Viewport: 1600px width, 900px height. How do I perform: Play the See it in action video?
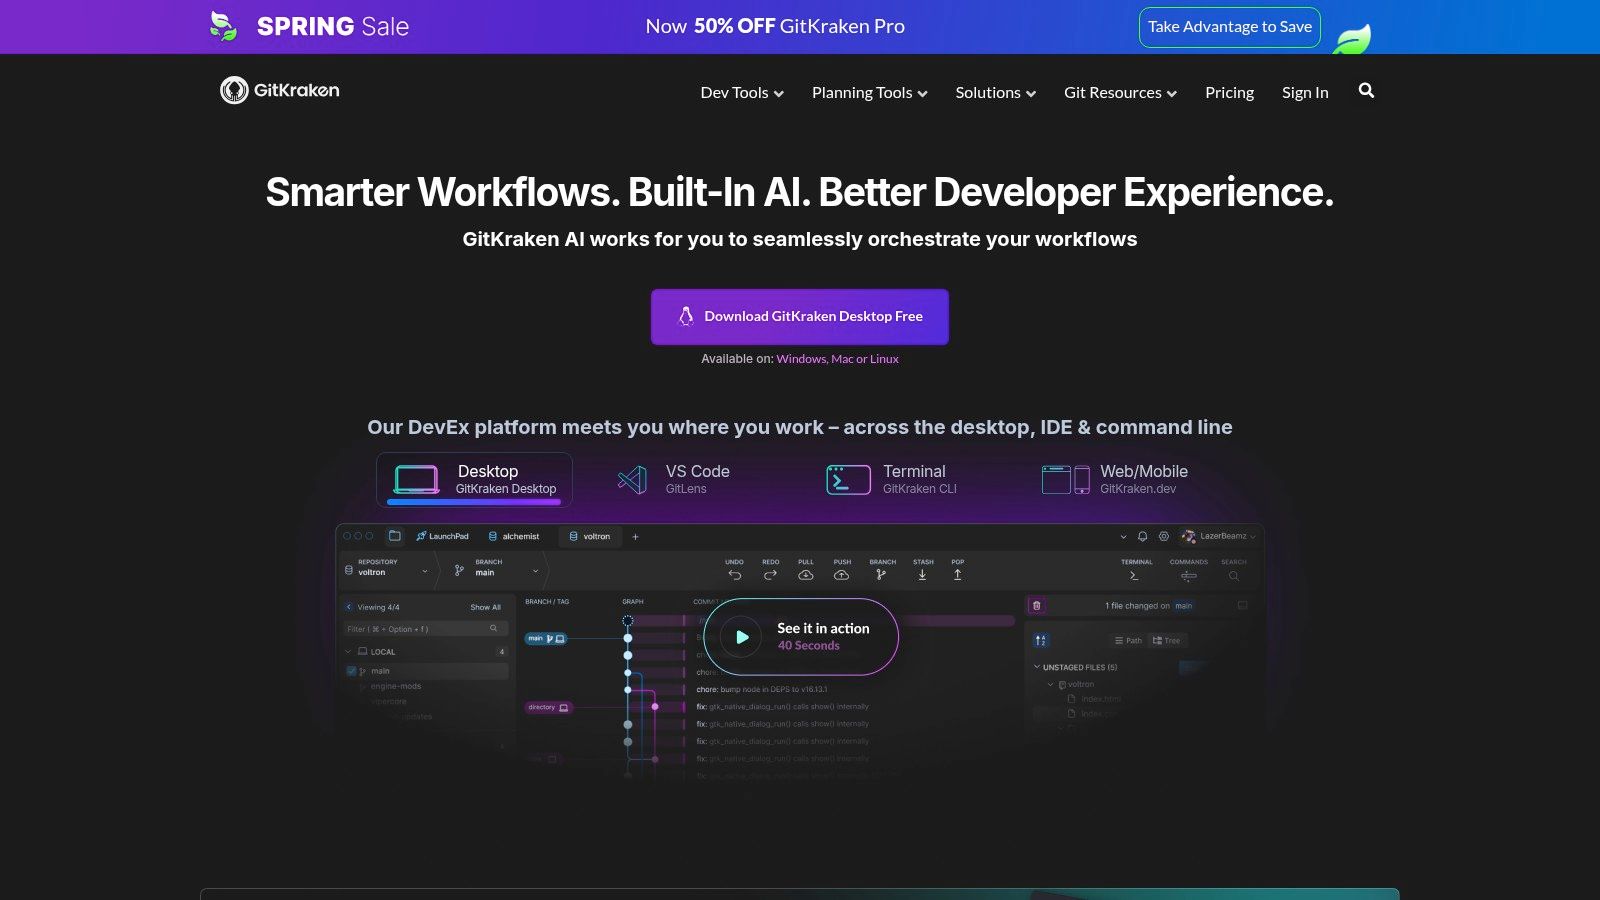[x=741, y=637]
